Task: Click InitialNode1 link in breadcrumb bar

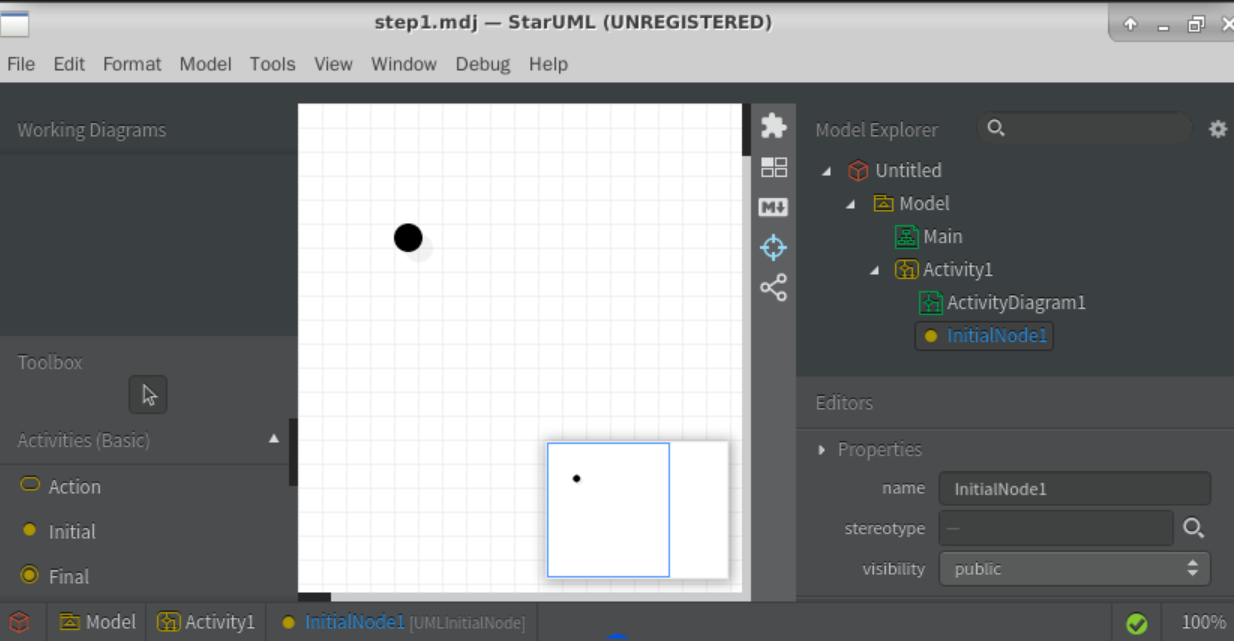Action: tap(355, 622)
